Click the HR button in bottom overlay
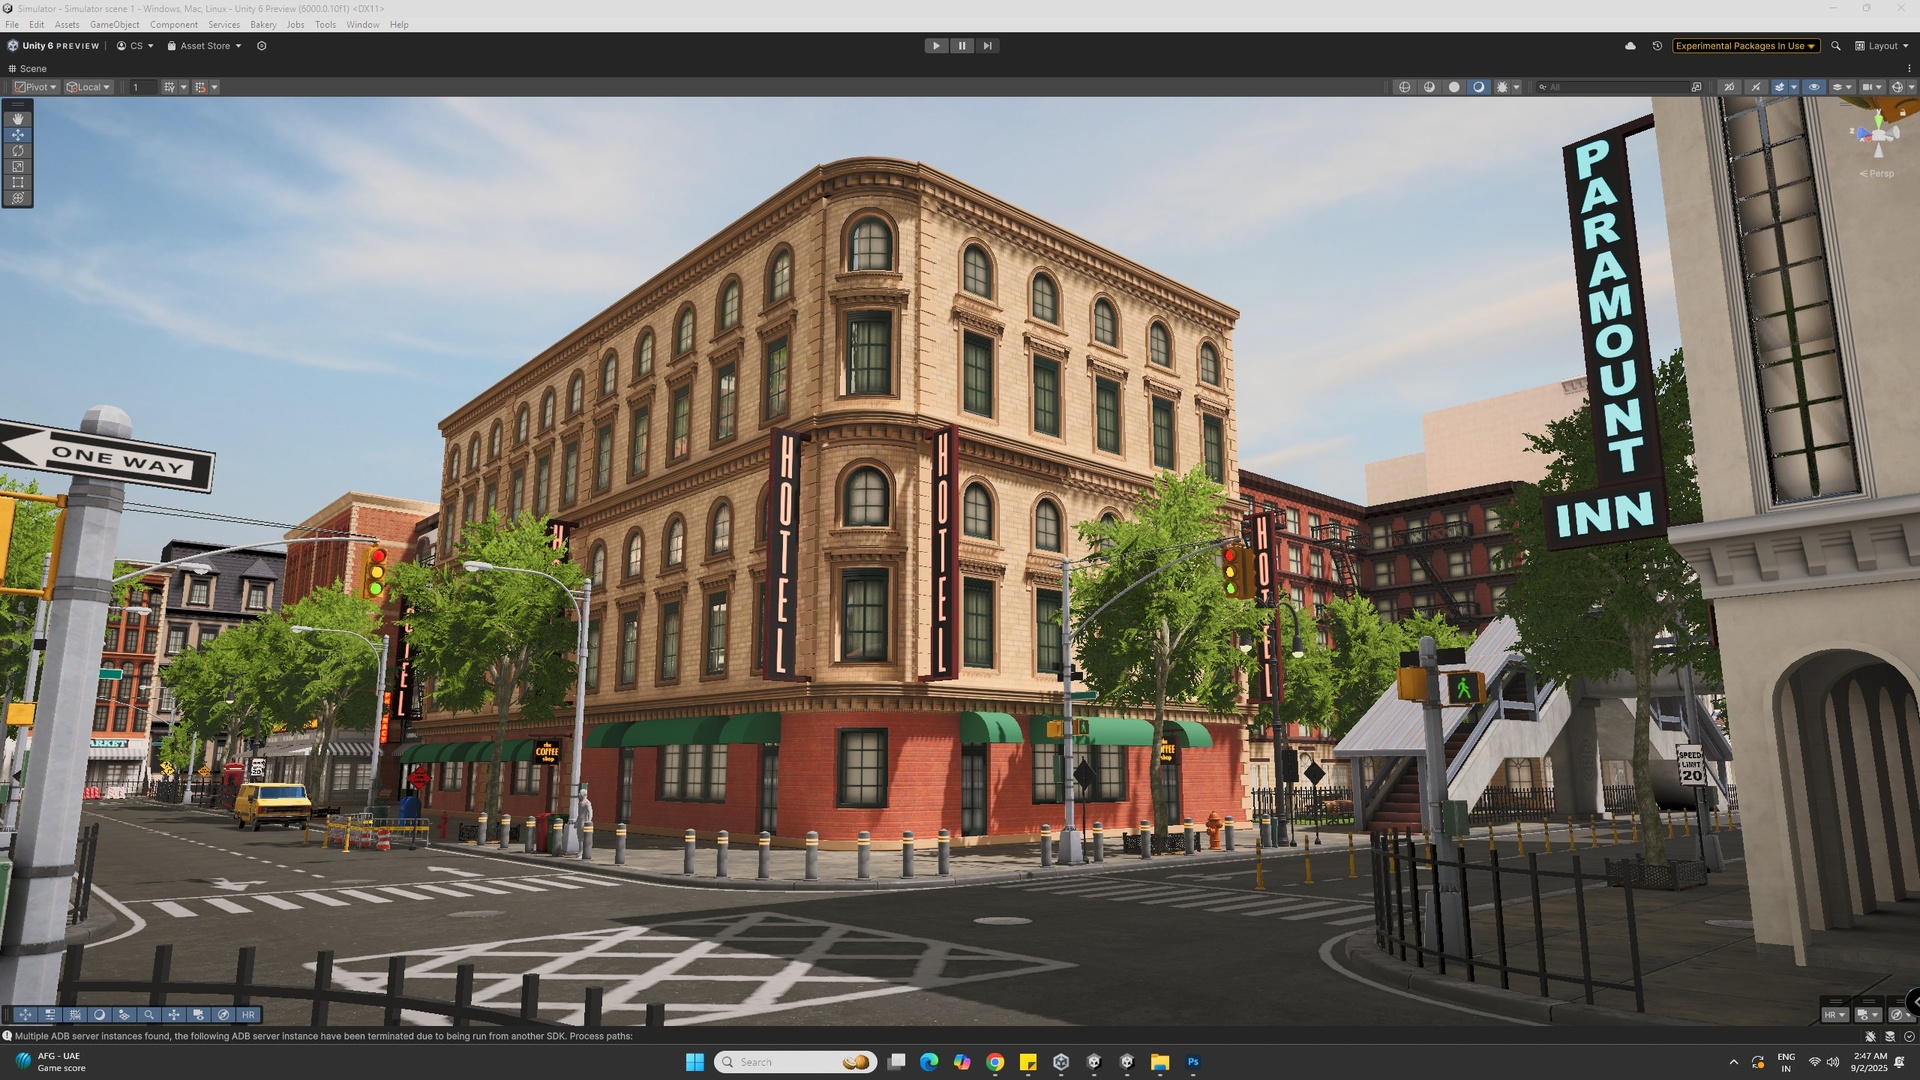The height and width of the screenshot is (1080, 1920). 248,1014
